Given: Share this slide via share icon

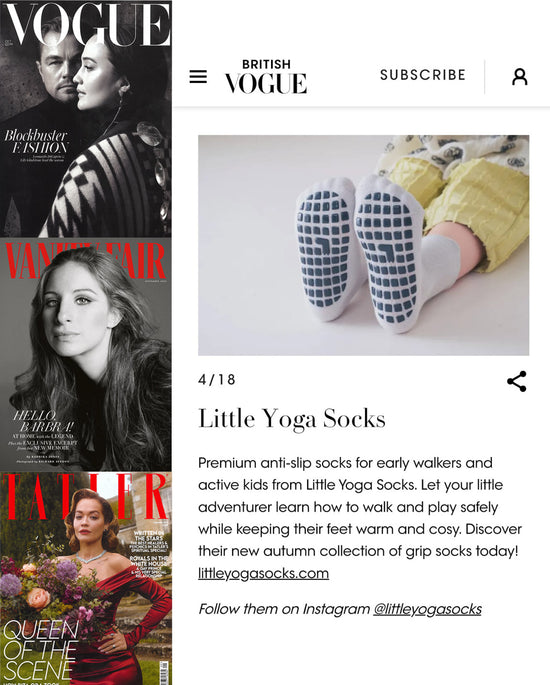Looking at the screenshot, I should [x=517, y=381].
